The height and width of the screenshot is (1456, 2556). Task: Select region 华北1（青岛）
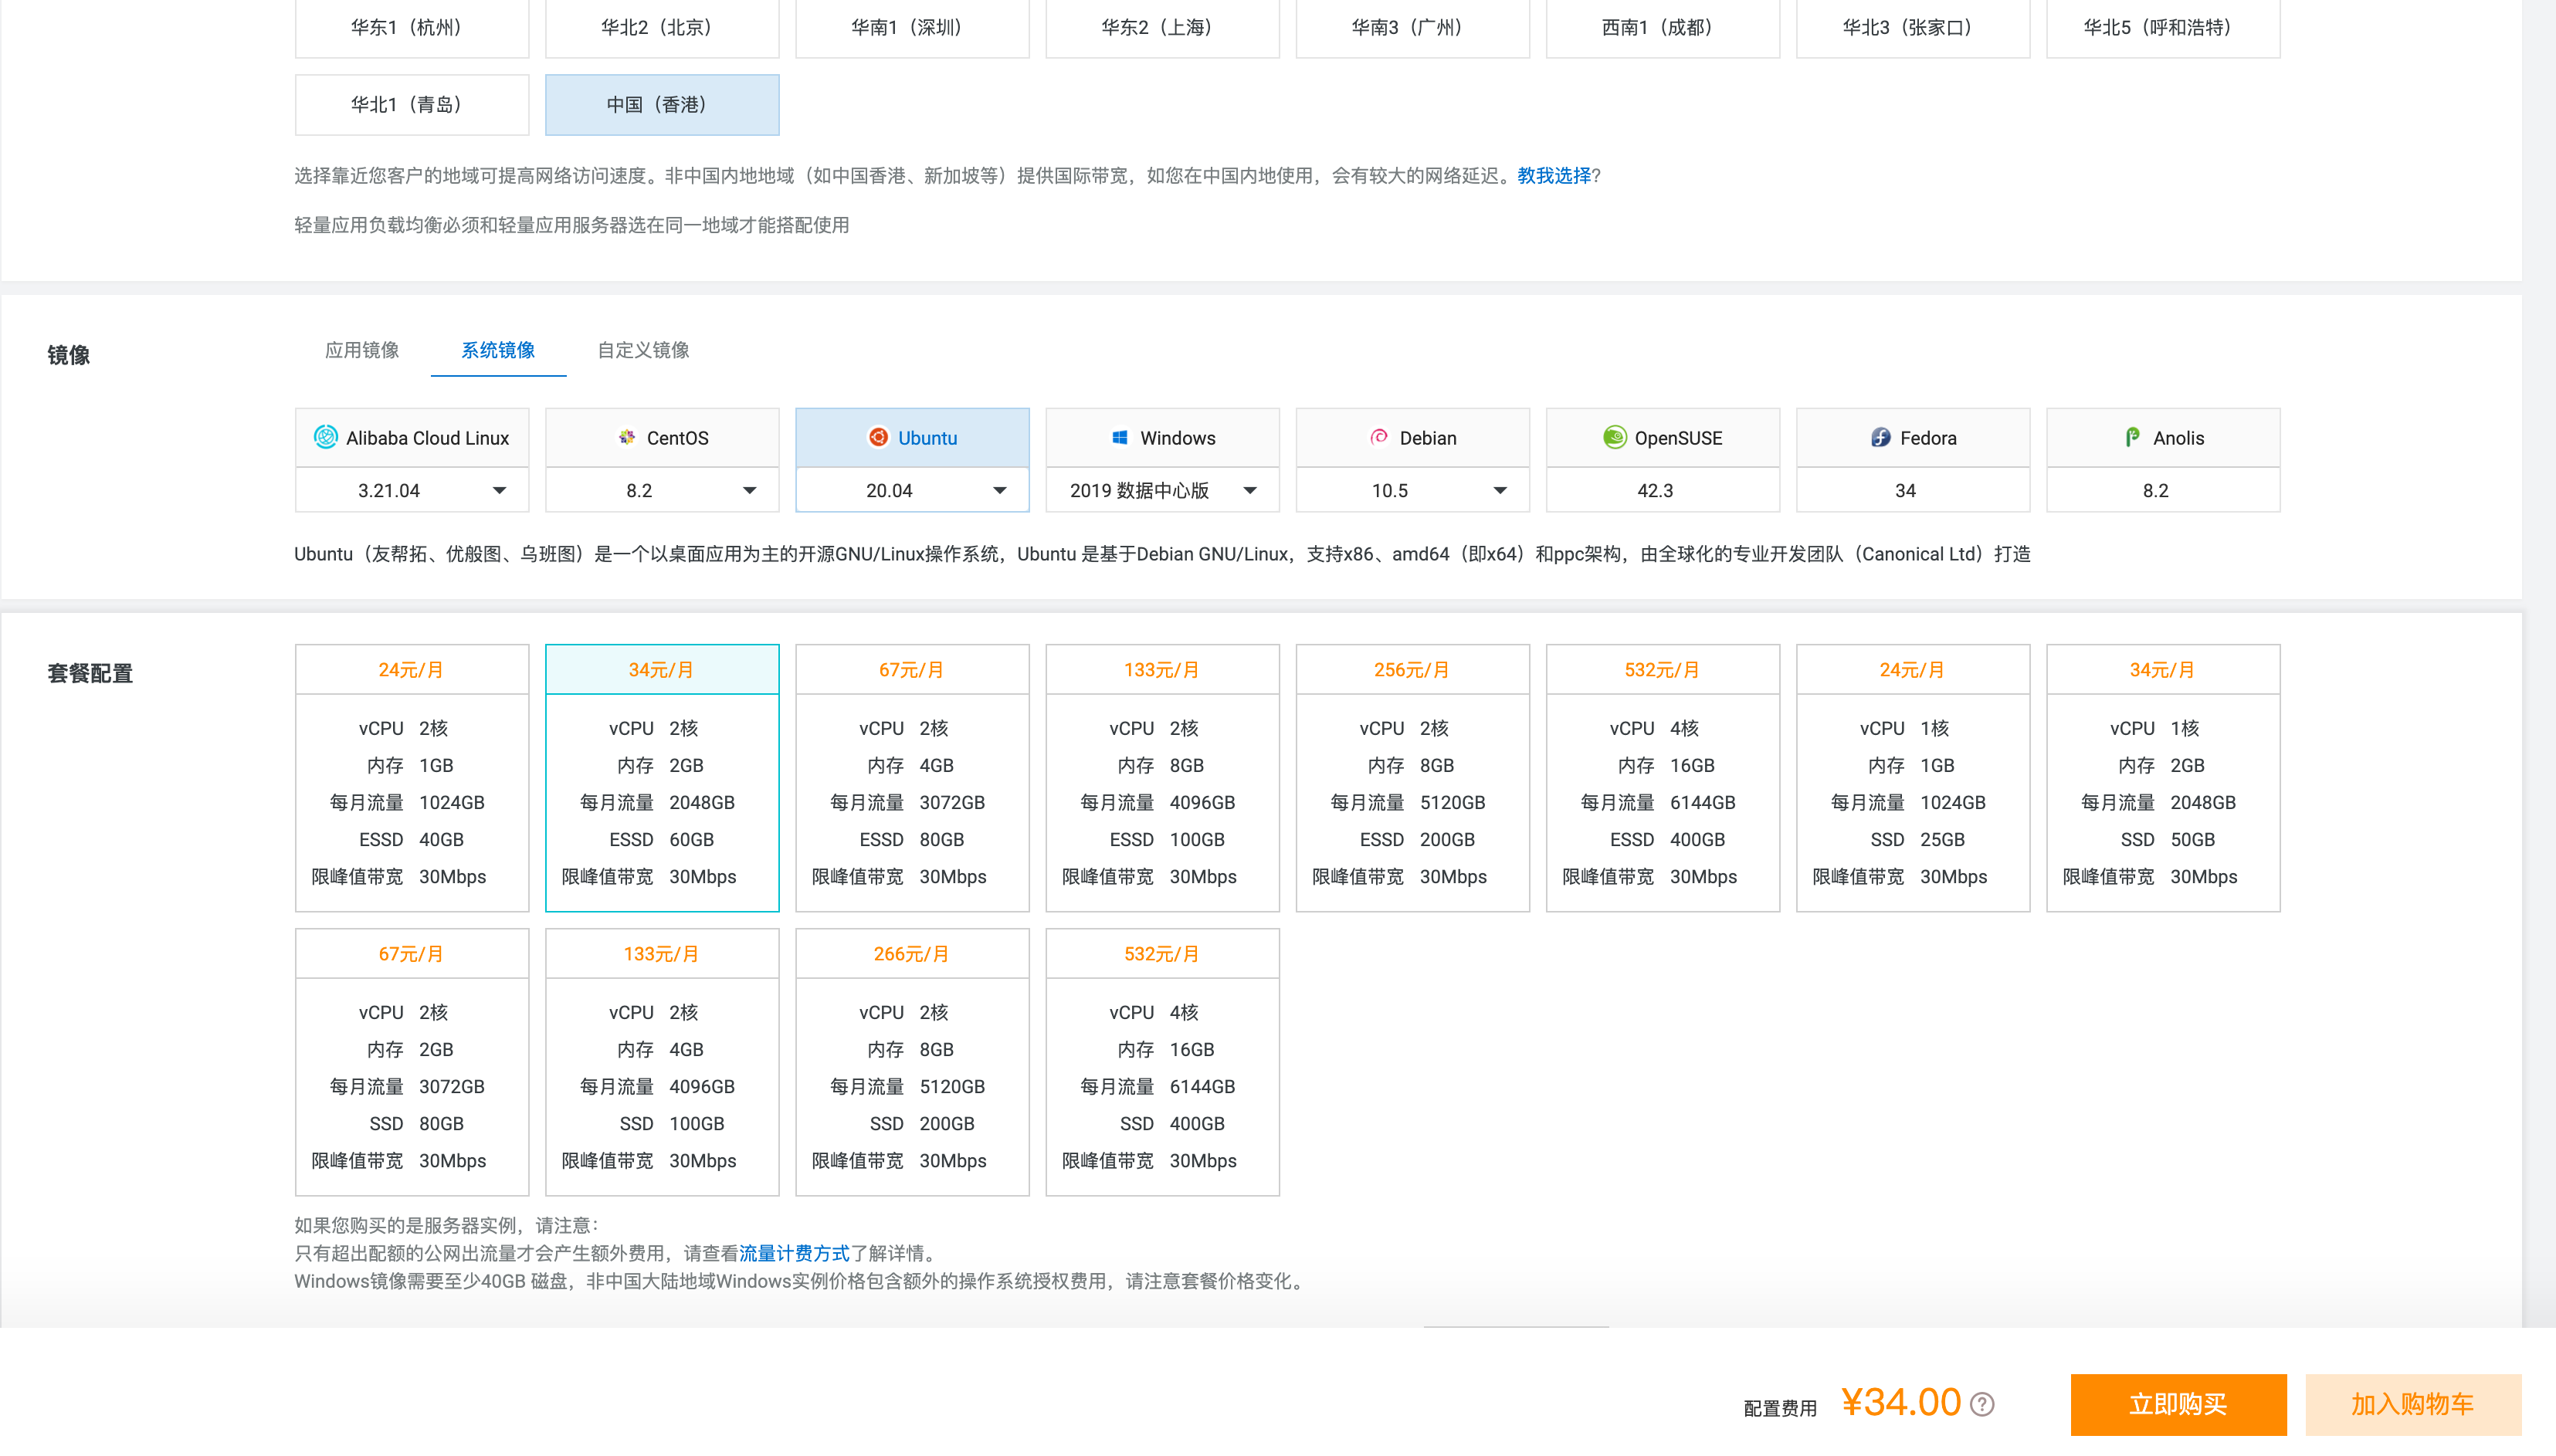pyautogui.click(x=412, y=105)
